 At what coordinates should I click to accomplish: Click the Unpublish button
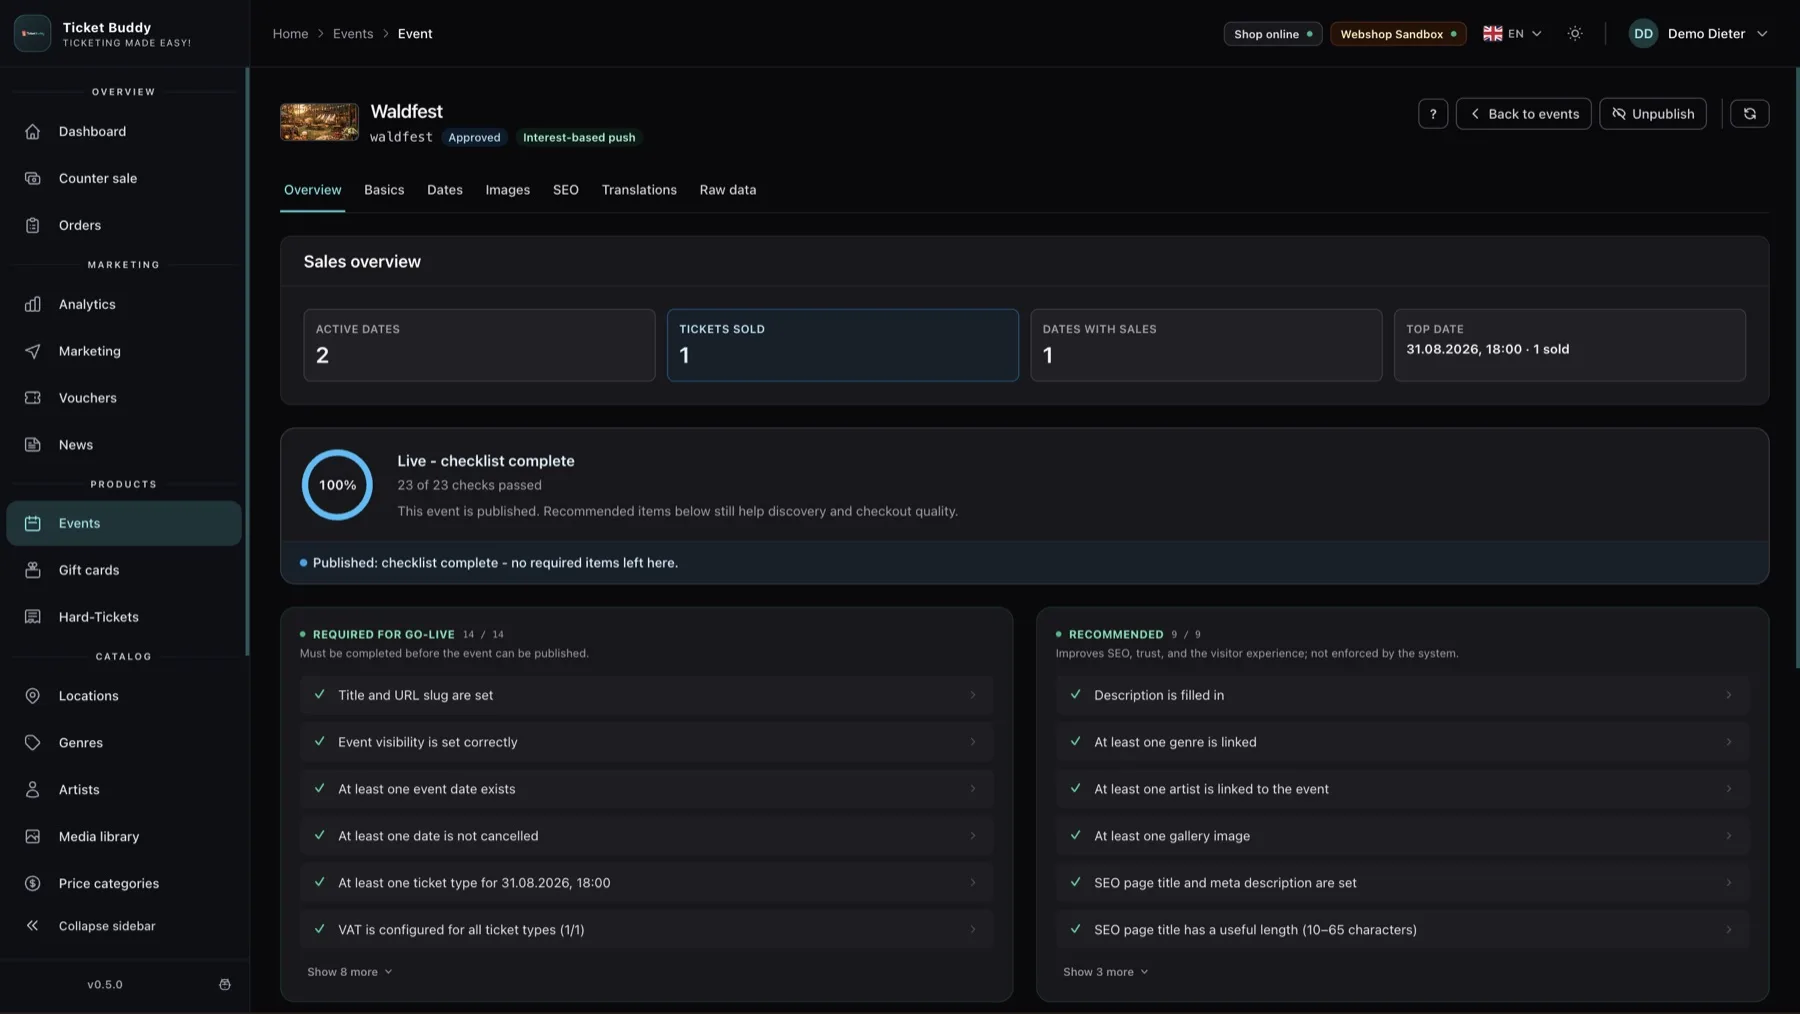coord(1652,114)
